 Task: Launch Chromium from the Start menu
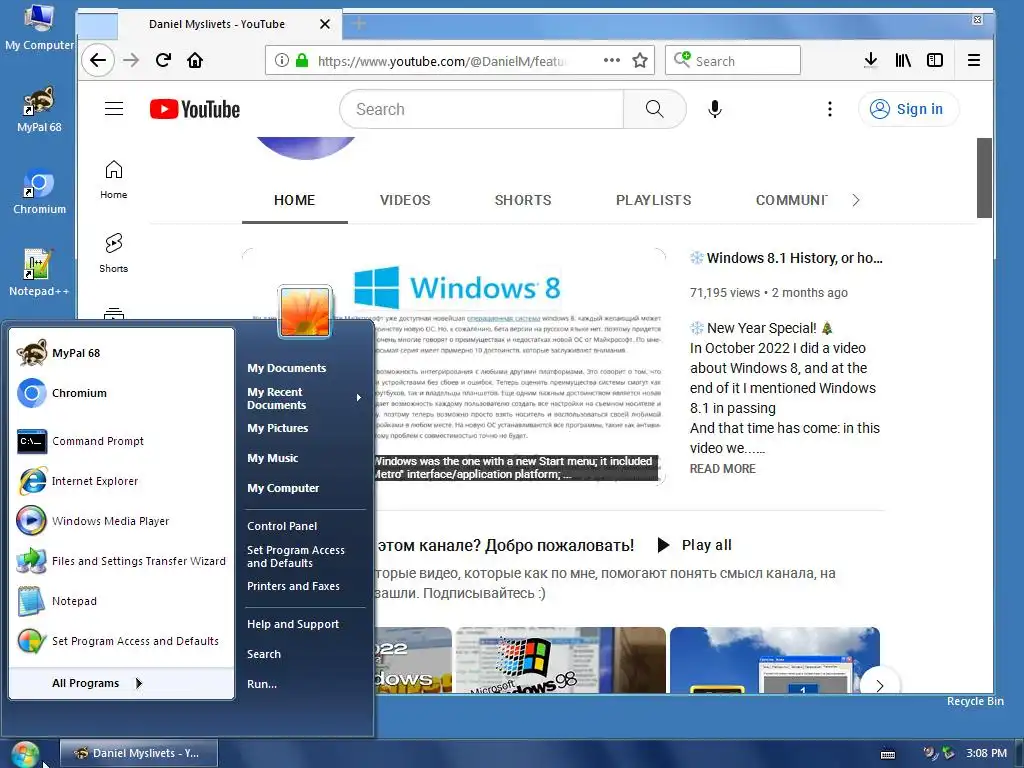click(x=123, y=393)
